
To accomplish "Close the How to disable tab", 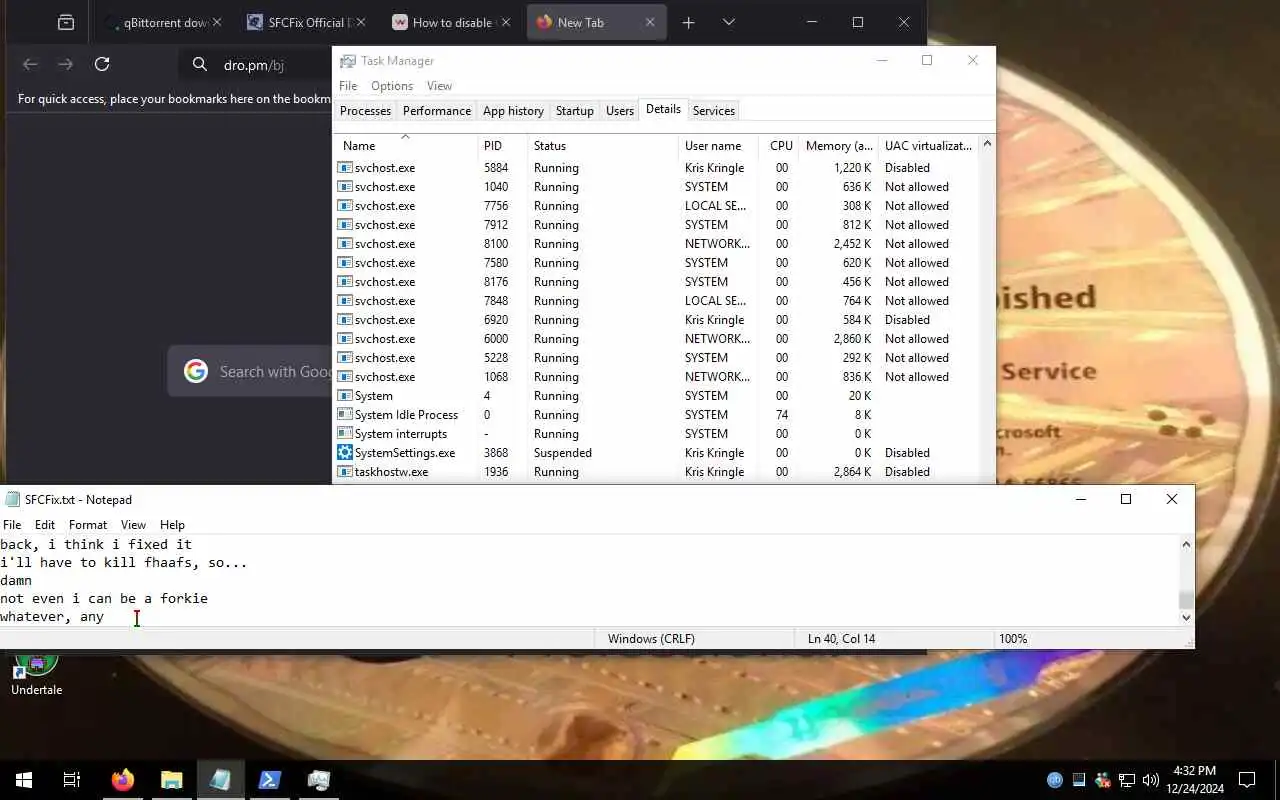I will pyautogui.click(x=505, y=22).
